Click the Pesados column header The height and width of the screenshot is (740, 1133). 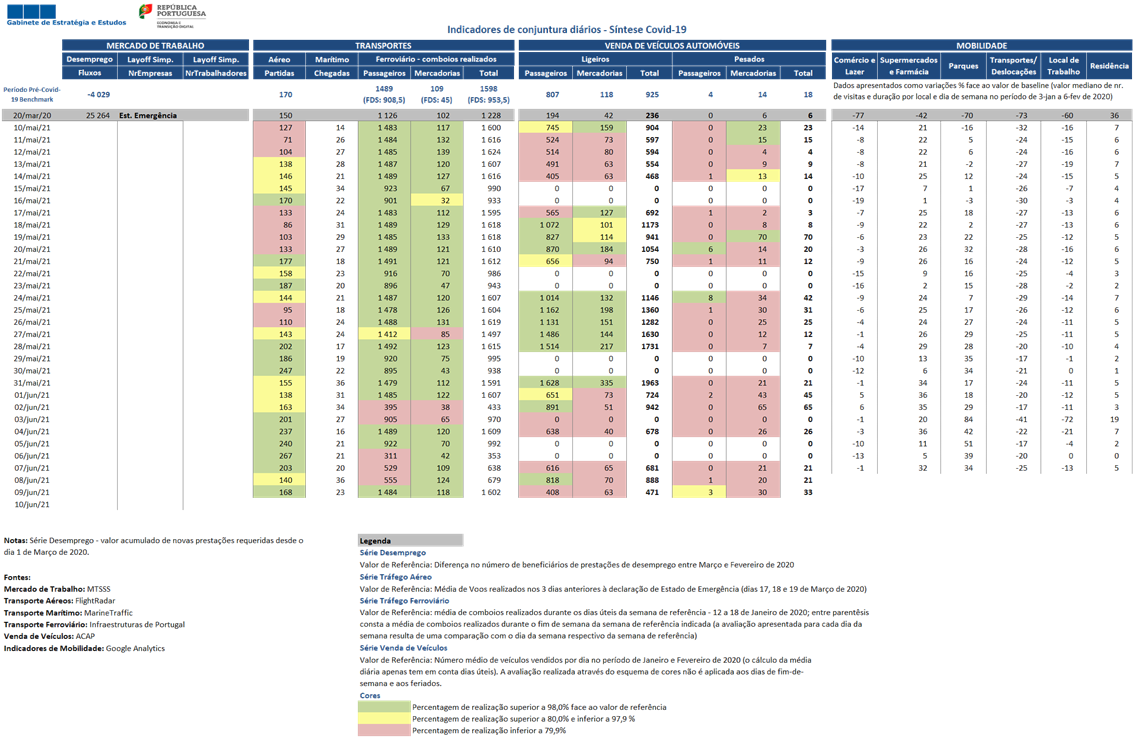coord(749,59)
